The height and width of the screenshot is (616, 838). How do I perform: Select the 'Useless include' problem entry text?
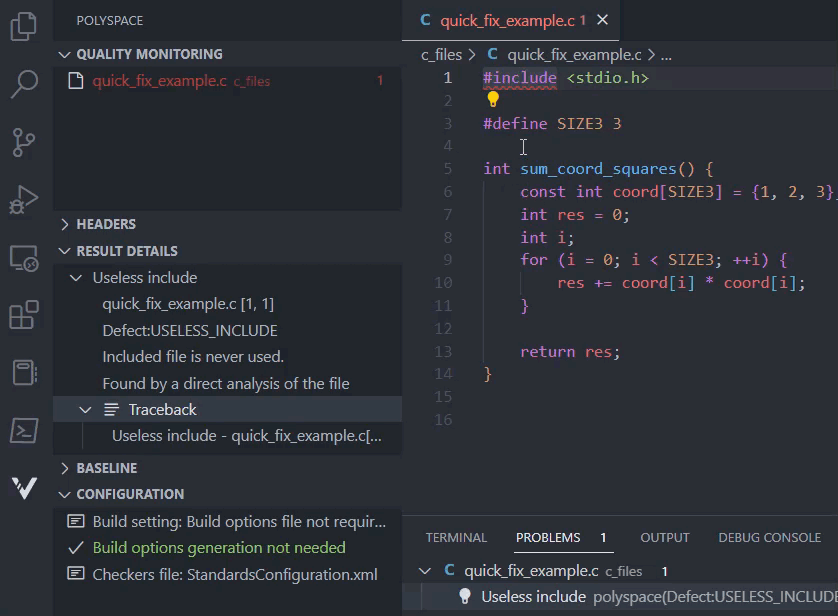[533, 597]
